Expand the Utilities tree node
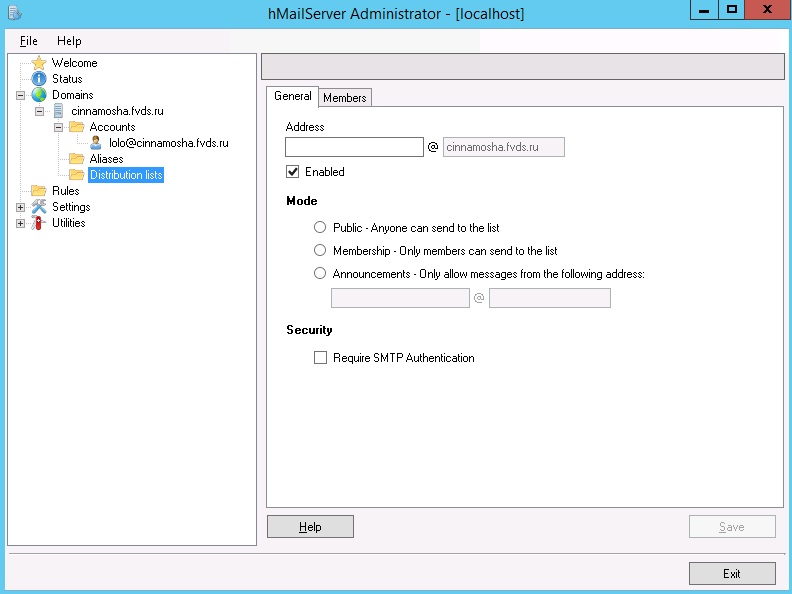The image size is (792, 594). (x=20, y=223)
